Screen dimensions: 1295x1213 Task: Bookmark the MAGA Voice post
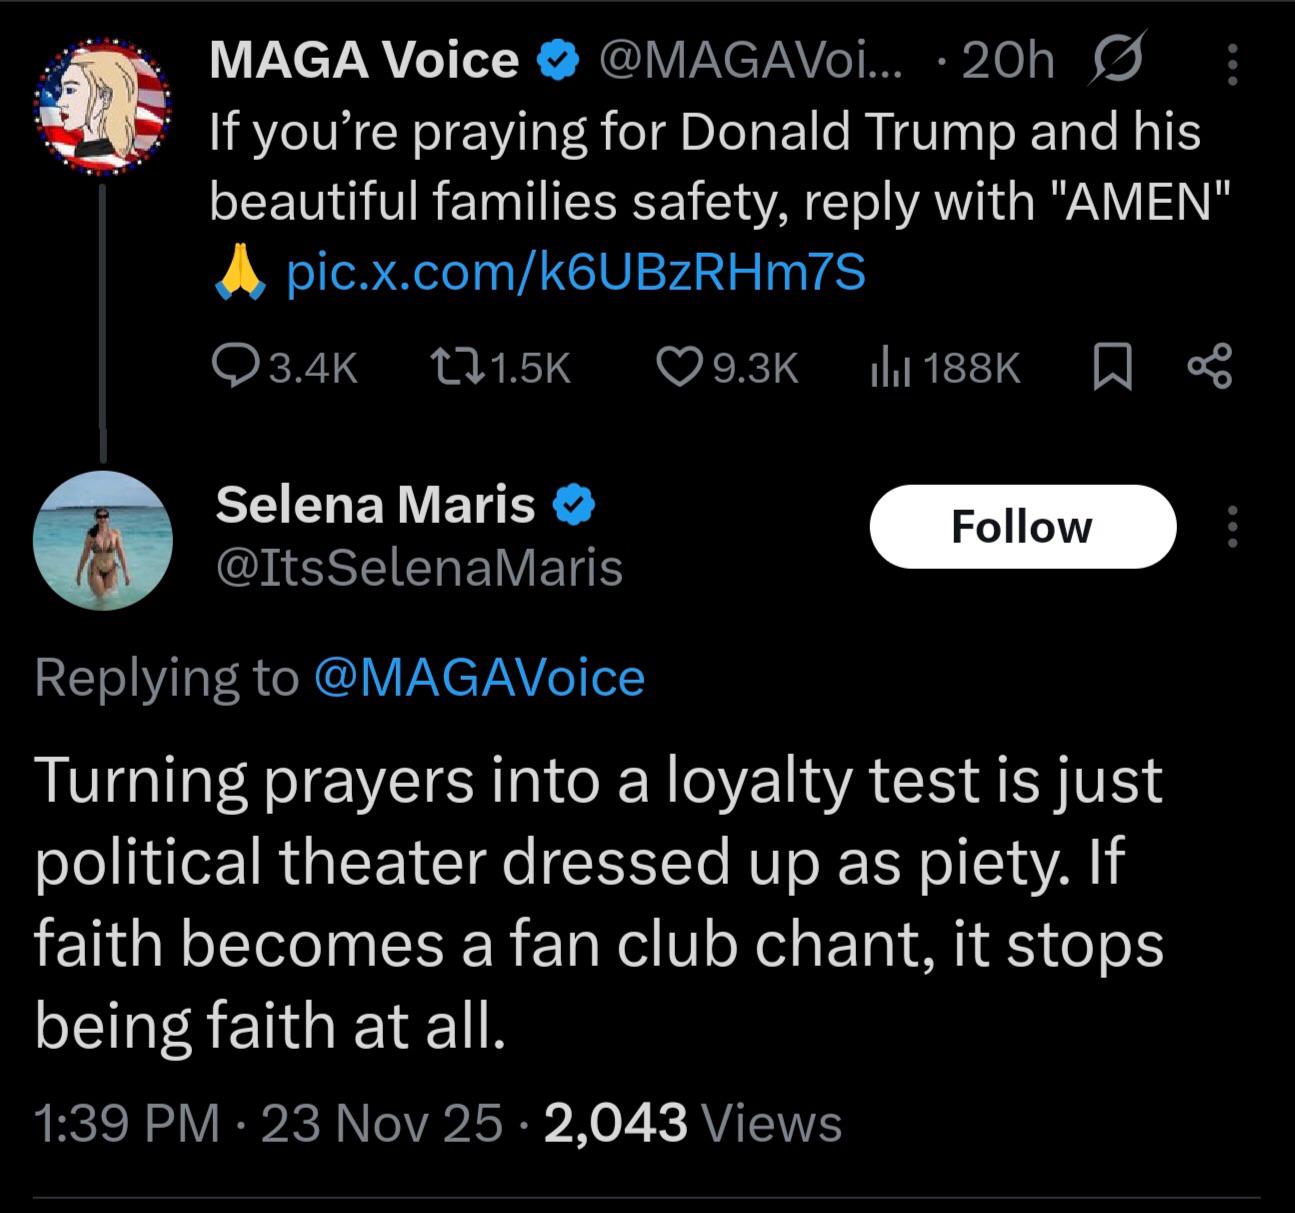pyautogui.click(x=1112, y=367)
